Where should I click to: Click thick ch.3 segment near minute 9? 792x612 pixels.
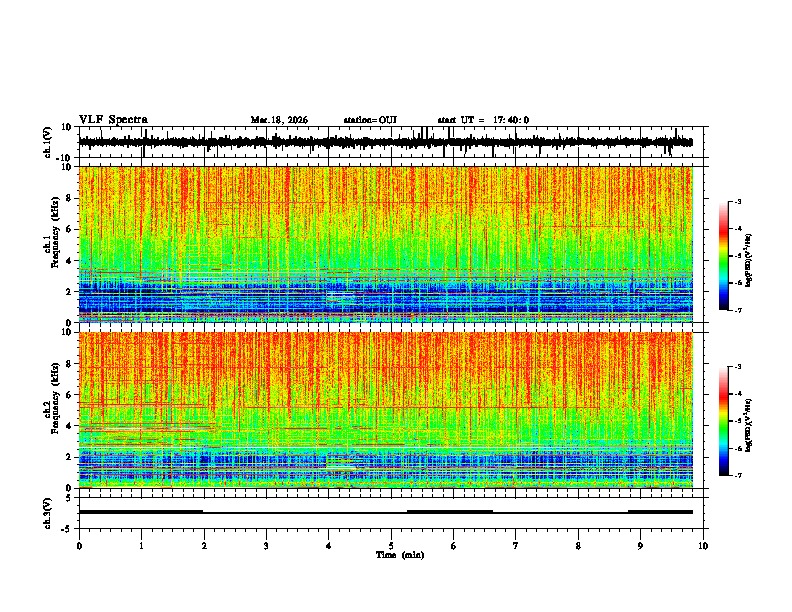point(660,512)
